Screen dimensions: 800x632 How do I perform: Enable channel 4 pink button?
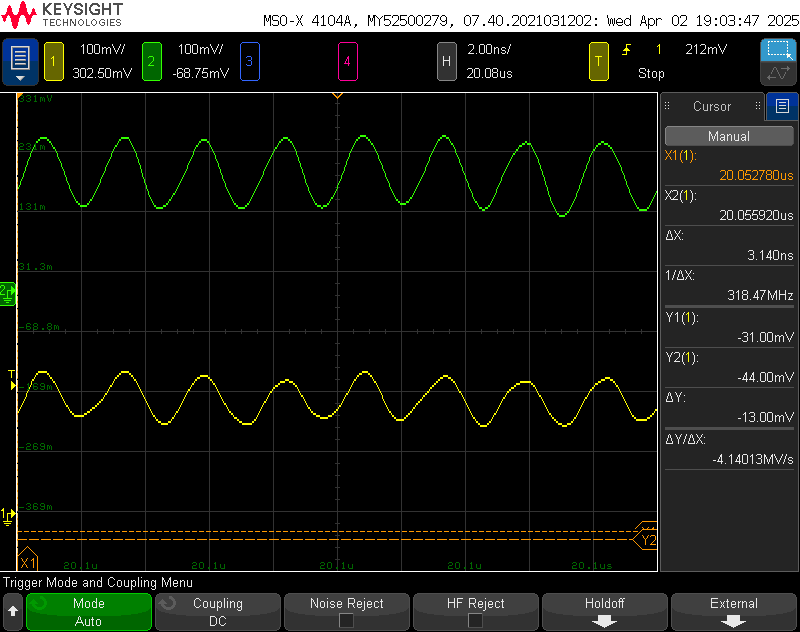point(347,62)
